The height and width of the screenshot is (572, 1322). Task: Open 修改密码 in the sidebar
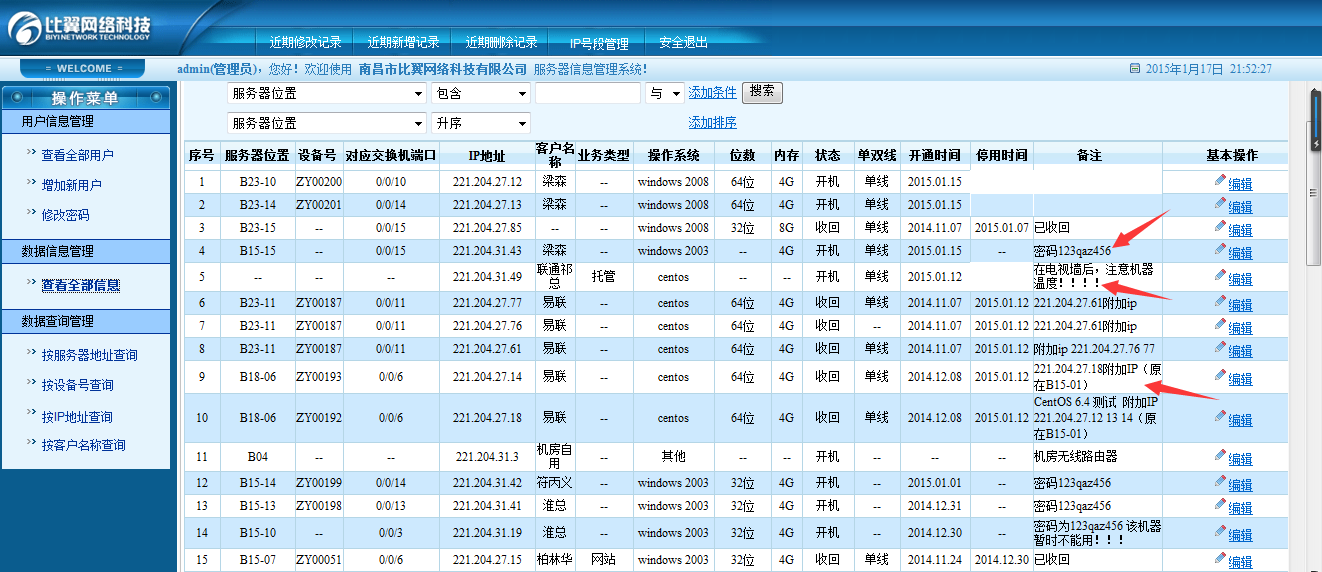point(65,215)
